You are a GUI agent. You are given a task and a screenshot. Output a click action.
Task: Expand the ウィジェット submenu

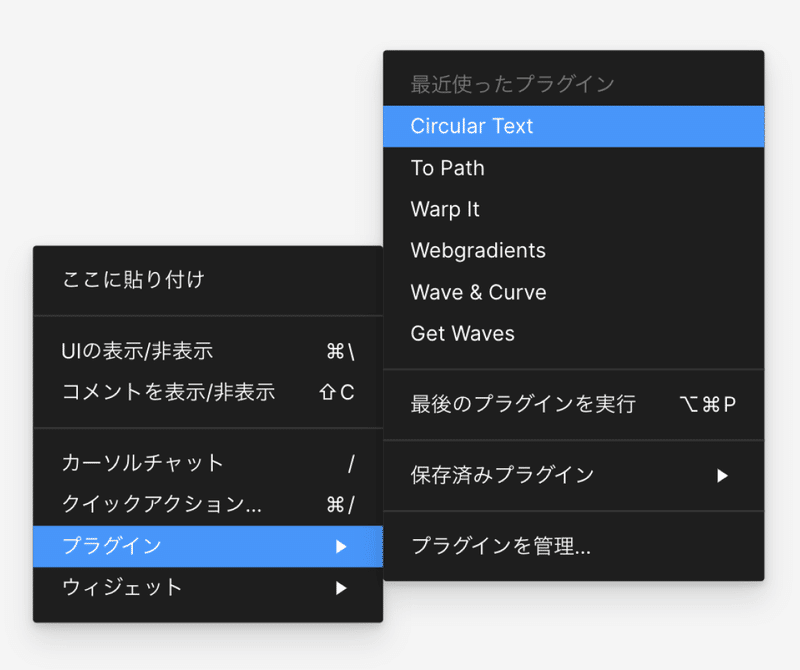(208, 588)
